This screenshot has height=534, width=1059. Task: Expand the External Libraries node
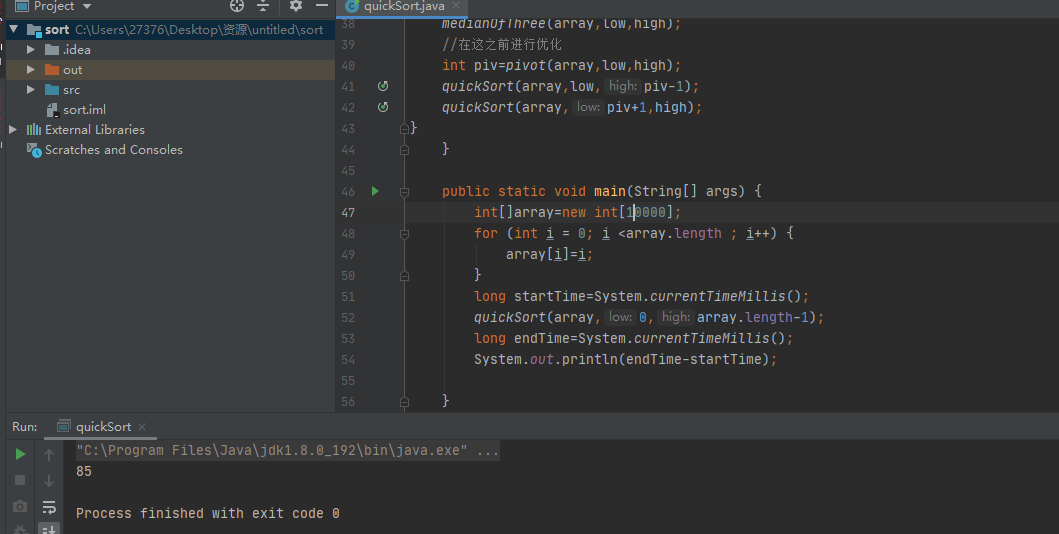point(13,129)
